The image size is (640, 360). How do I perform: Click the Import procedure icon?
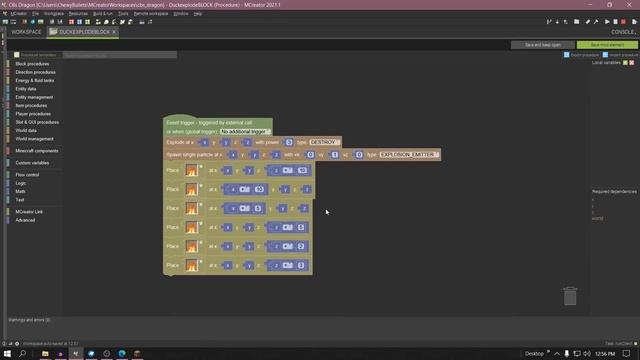pyautogui.click(x=605, y=55)
